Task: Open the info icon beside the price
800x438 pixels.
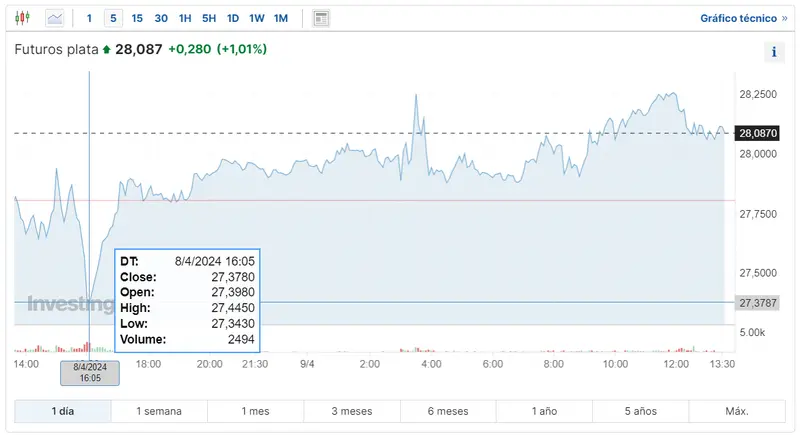Action: point(774,53)
